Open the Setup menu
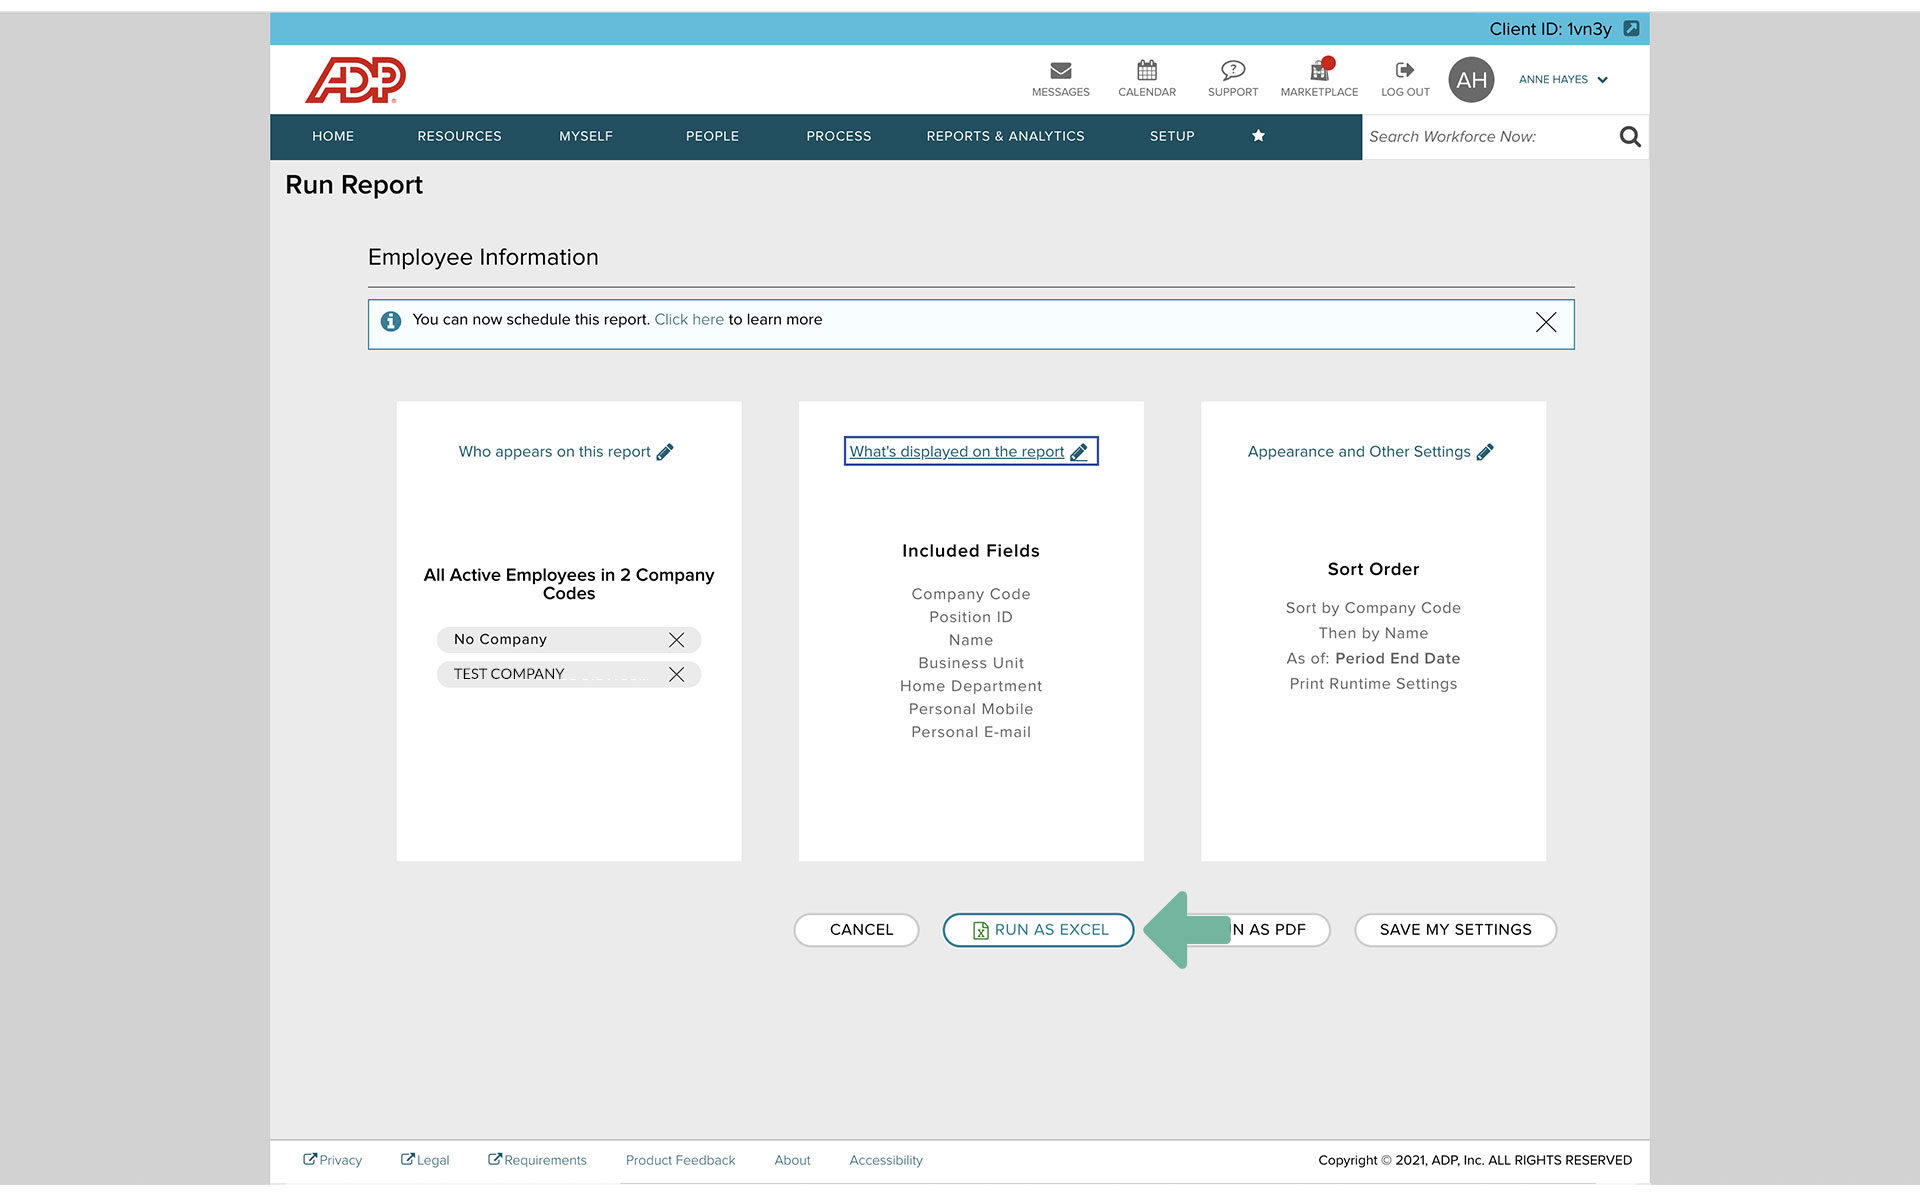This screenshot has width=1920, height=1195. [x=1172, y=136]
